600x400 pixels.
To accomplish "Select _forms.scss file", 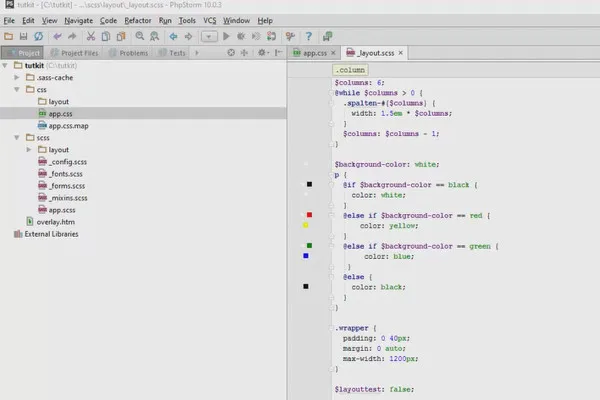I will [x=62, y=186].
